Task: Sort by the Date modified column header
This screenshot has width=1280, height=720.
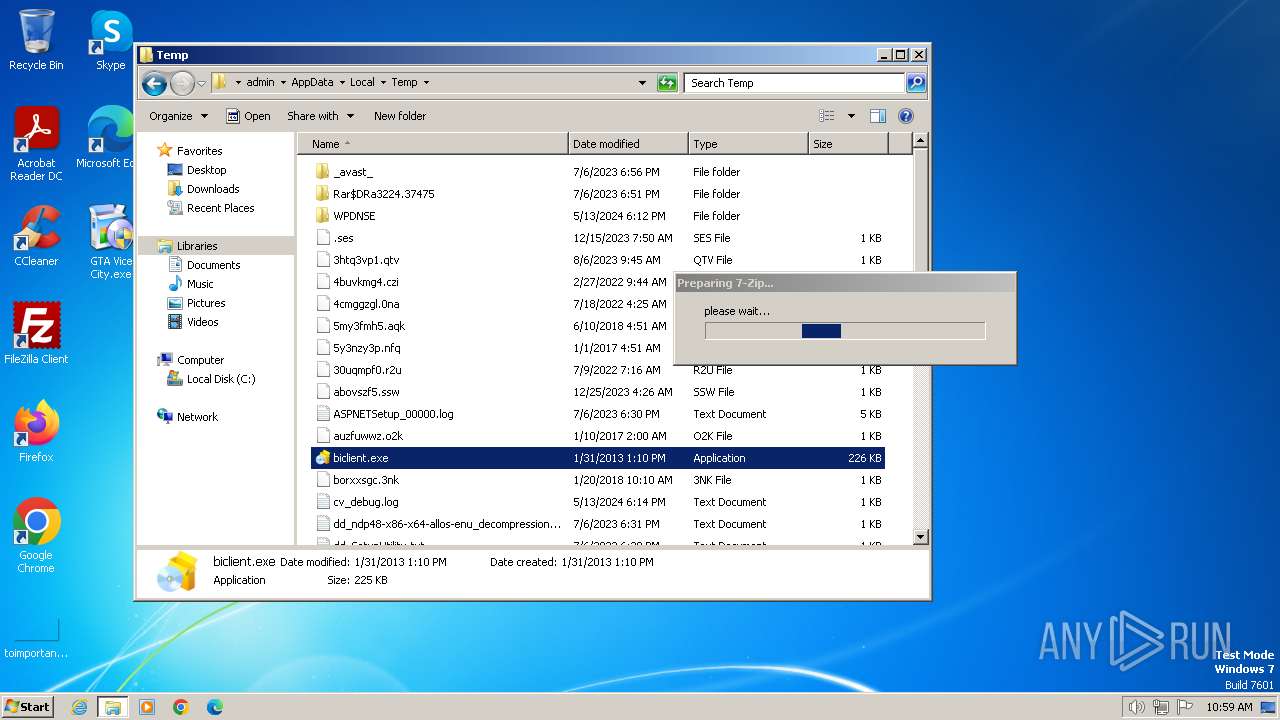Action: point(628,144)
